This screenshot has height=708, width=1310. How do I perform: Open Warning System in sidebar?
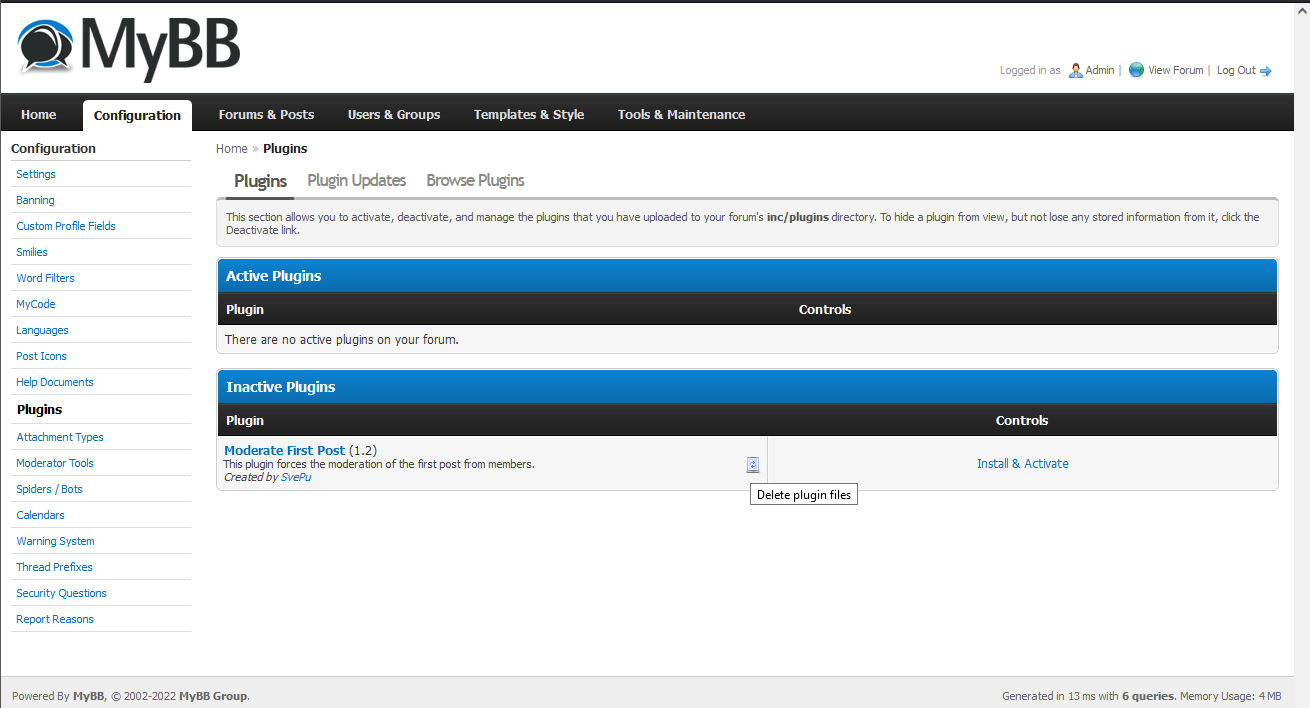[x=55, y=541]
